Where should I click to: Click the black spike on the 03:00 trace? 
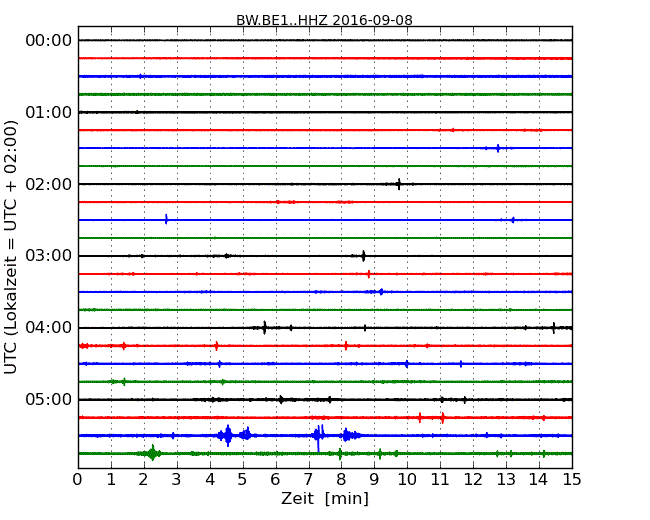[x=363, y=256]
